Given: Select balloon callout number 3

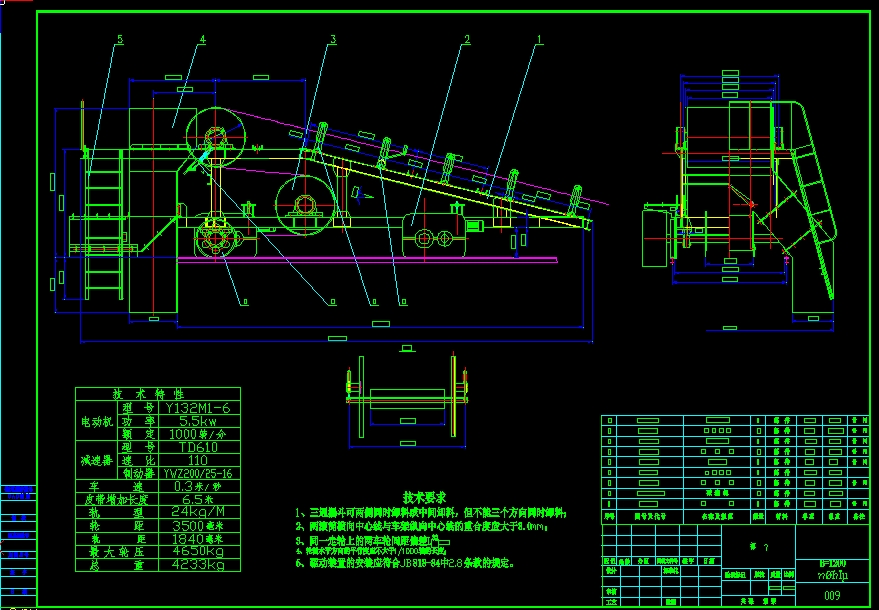Looking at the screenshot, I should [333, 41].
